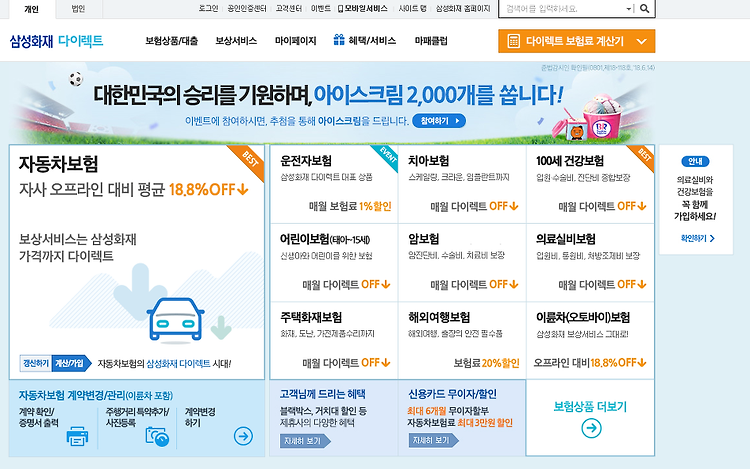Open the 사이트맵 link
Image resolution: width=750 pixels, height=469 pixels.
coord(412,9)
